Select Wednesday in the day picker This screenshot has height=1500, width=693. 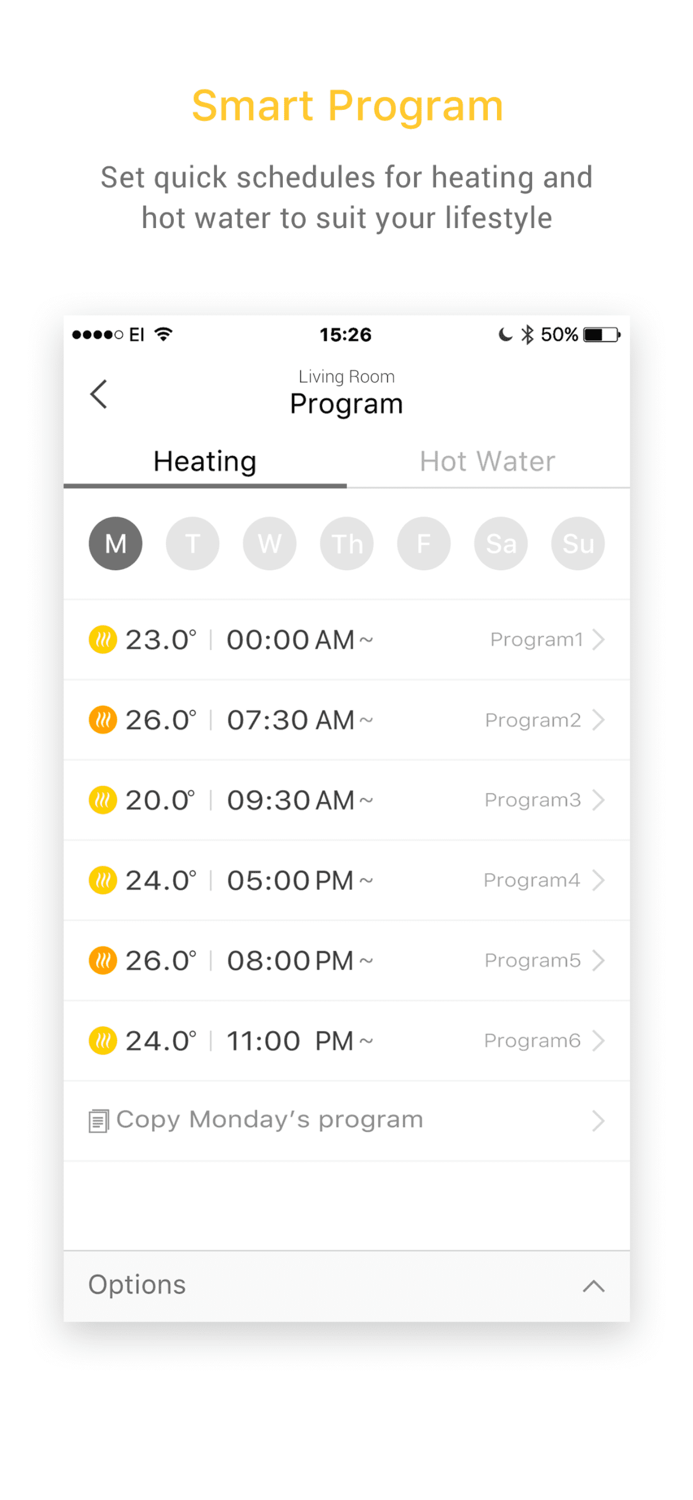269,543
